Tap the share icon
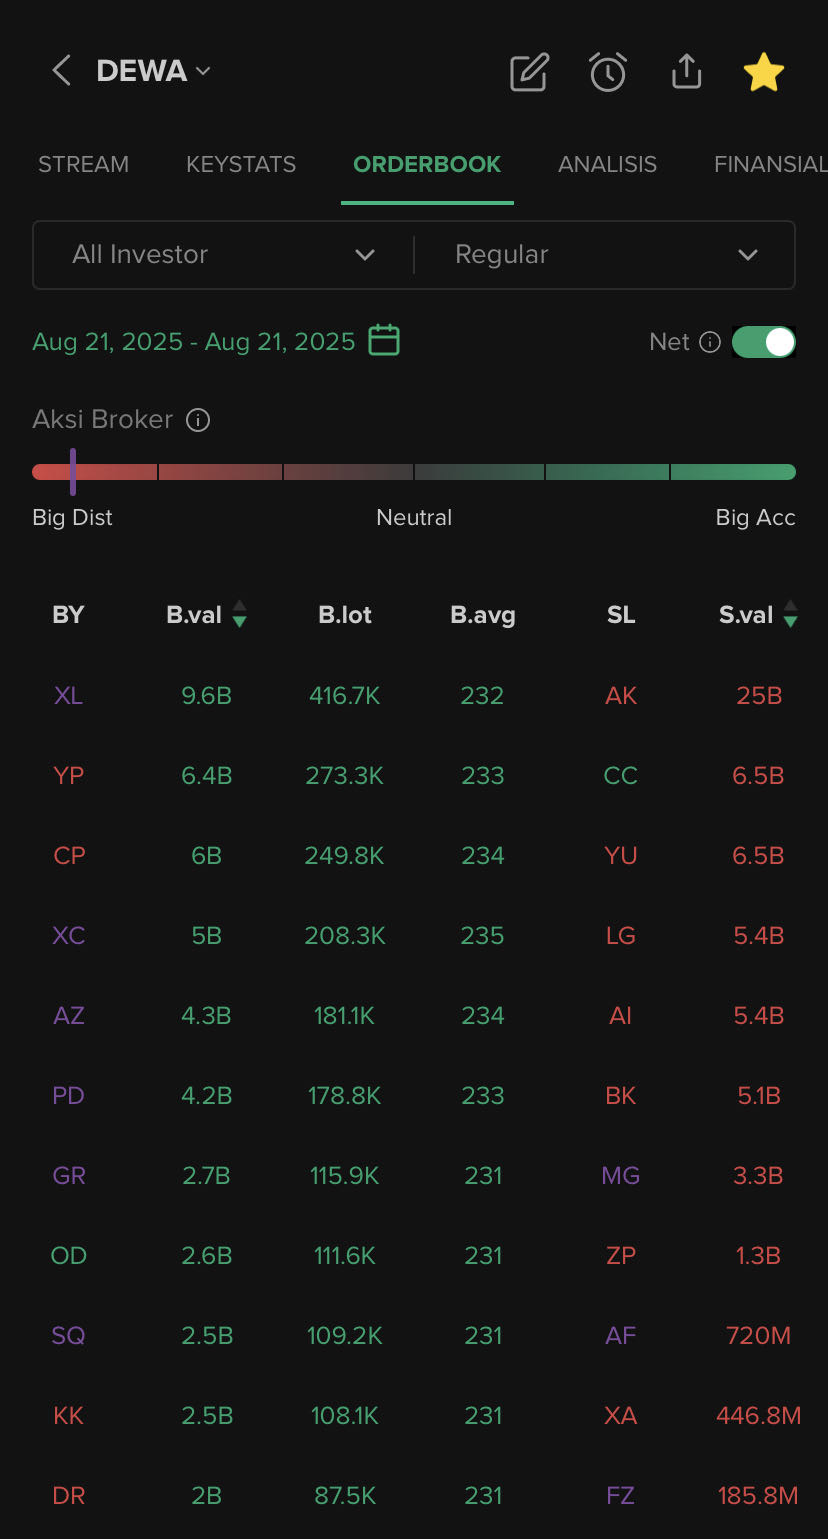Image resolution: width=828 pixels, height=1539 pixels. coord(686,72)
